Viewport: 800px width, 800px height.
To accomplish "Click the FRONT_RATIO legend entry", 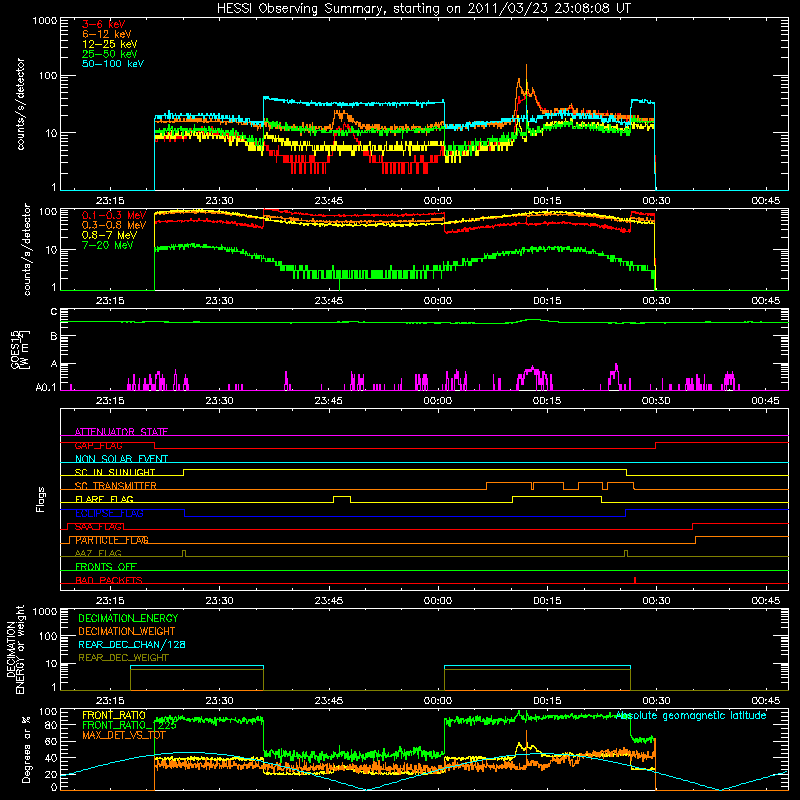I will [114, 715].
